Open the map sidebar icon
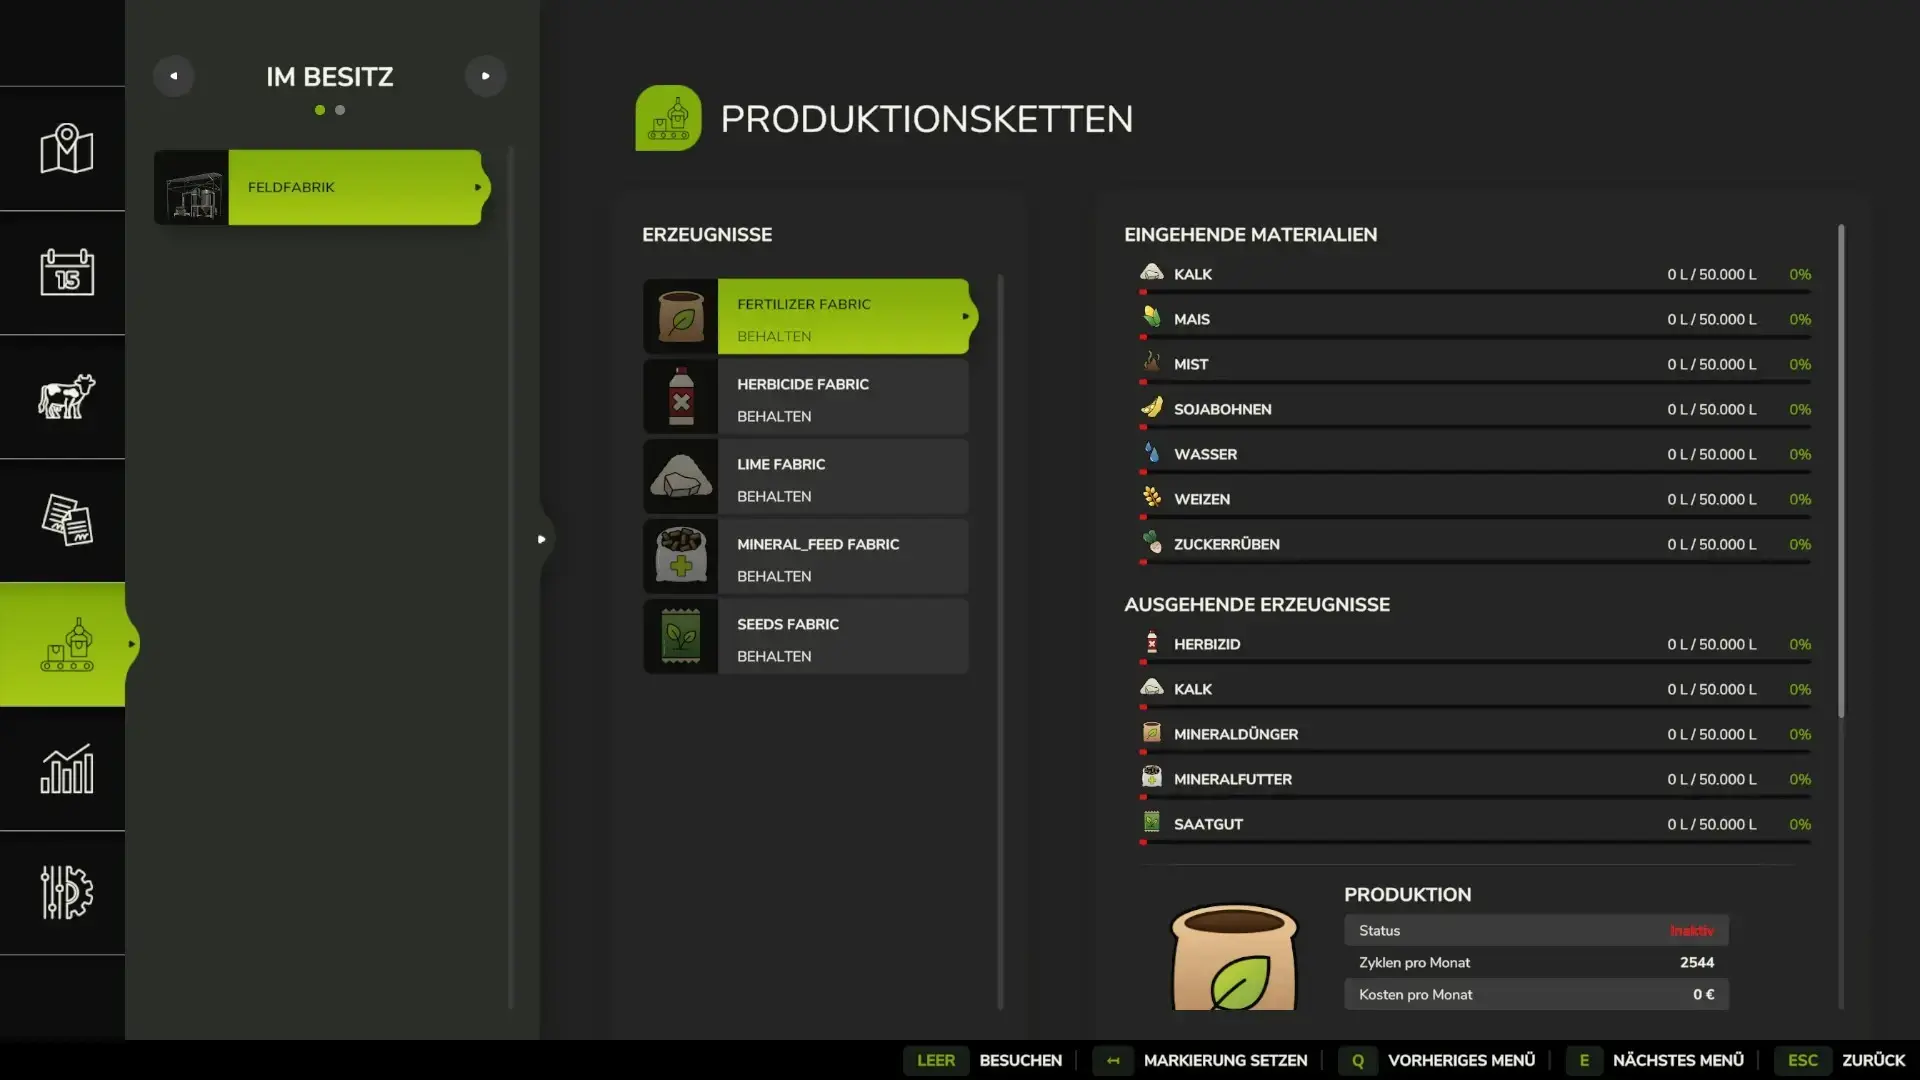This screenshot has height=1080, width=1920. pos(66,148)
